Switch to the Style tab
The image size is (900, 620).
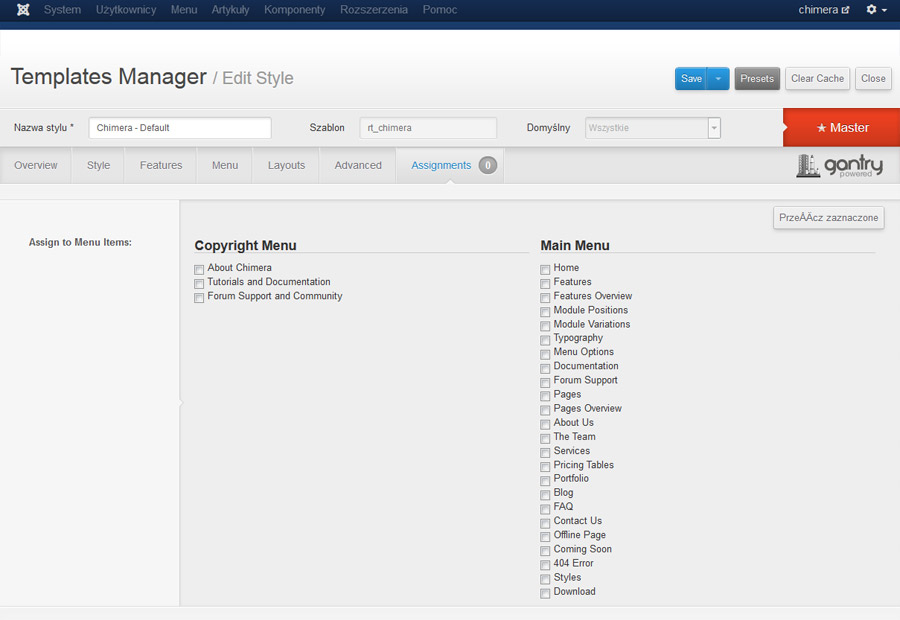(98, 165)
